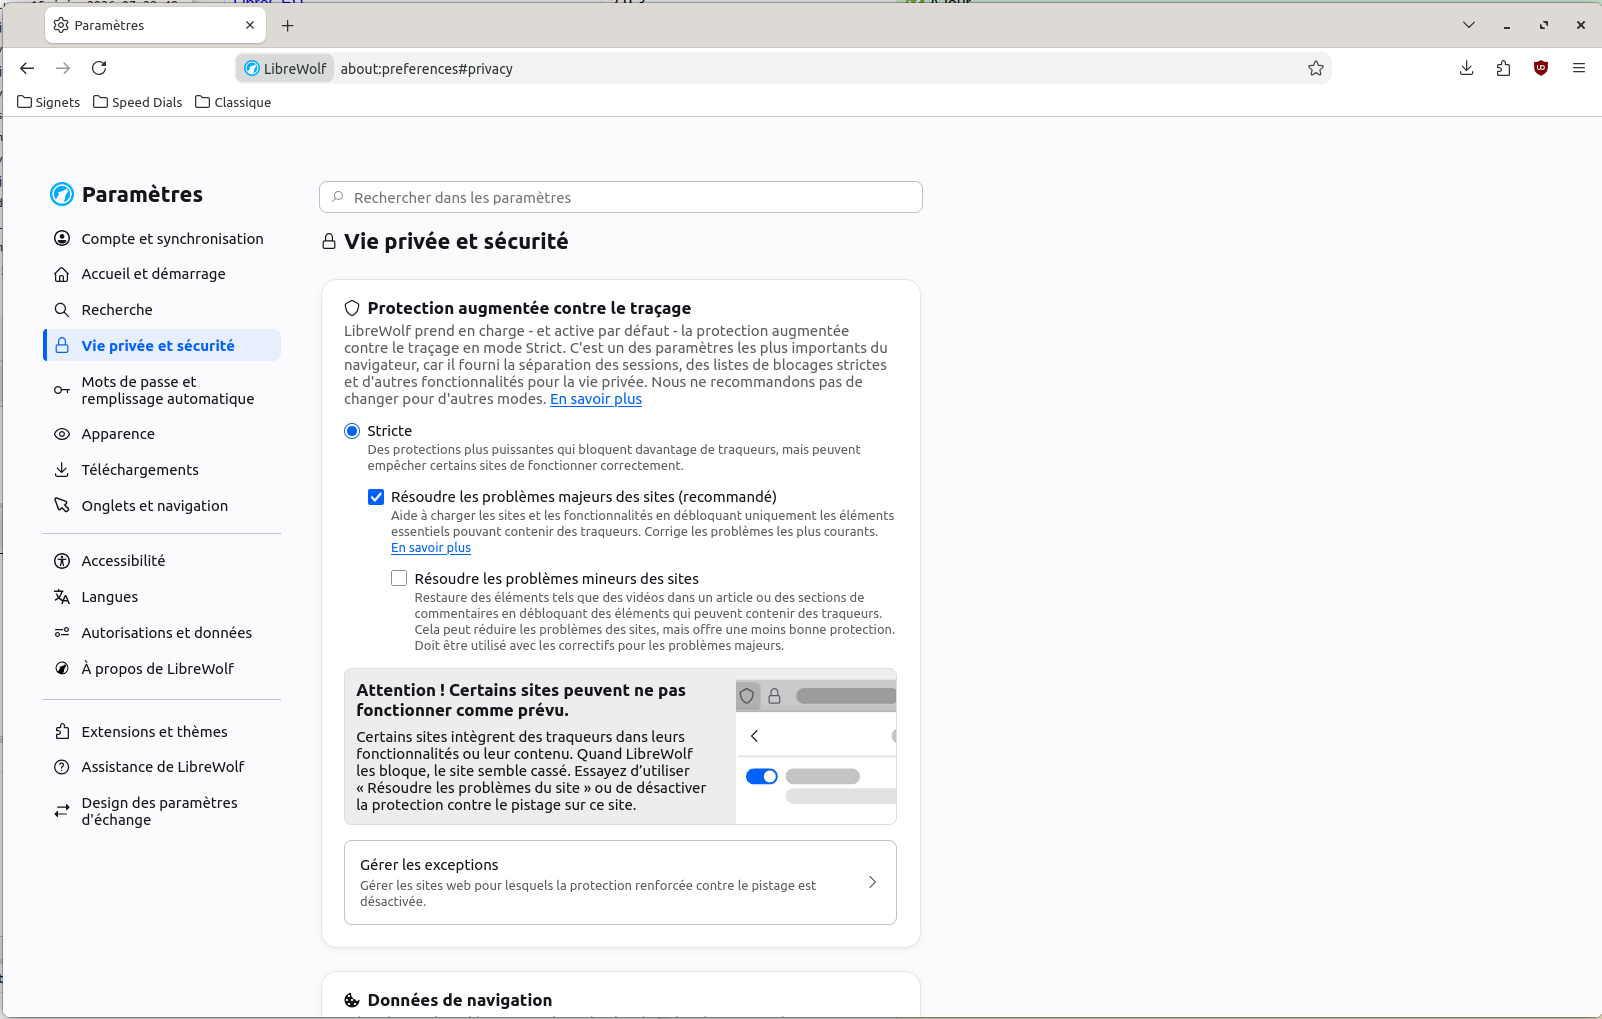Open Accueil et démarrage settings
Screen dimensions: 1602x1019
tap(162, 274)
